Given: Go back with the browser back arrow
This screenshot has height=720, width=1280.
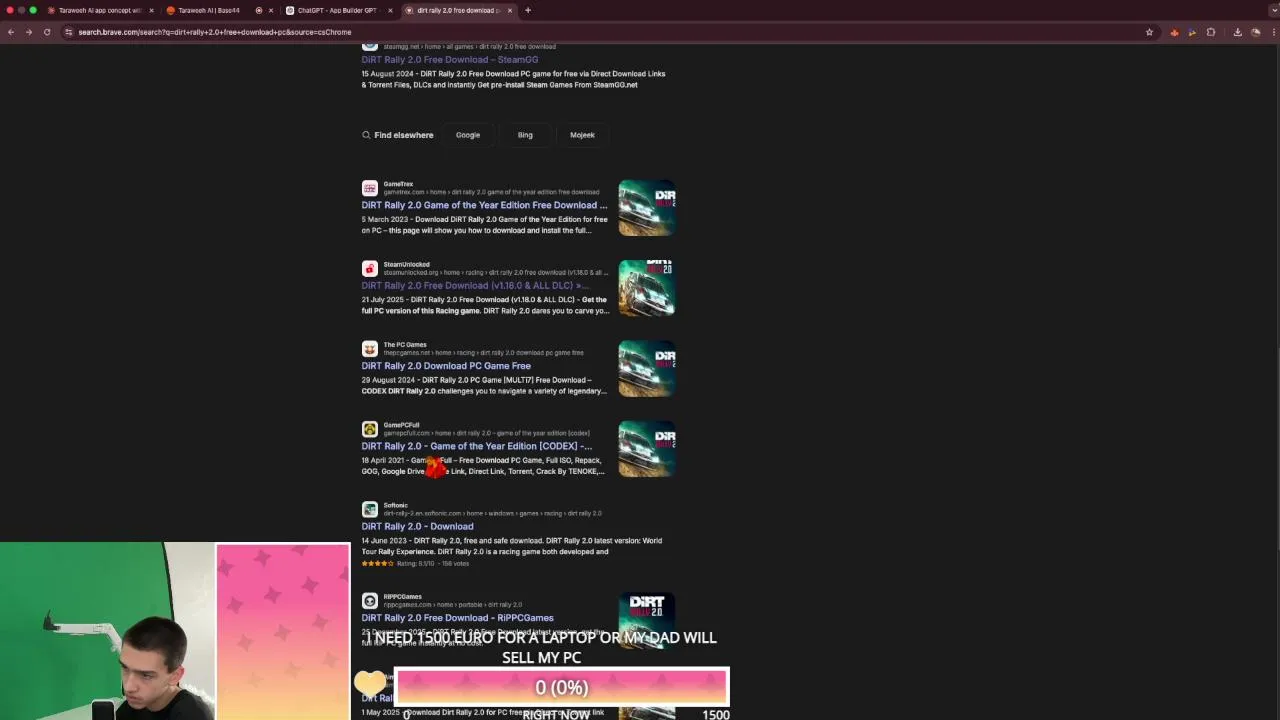Looking at the screenshot, I should pos(11,32).
